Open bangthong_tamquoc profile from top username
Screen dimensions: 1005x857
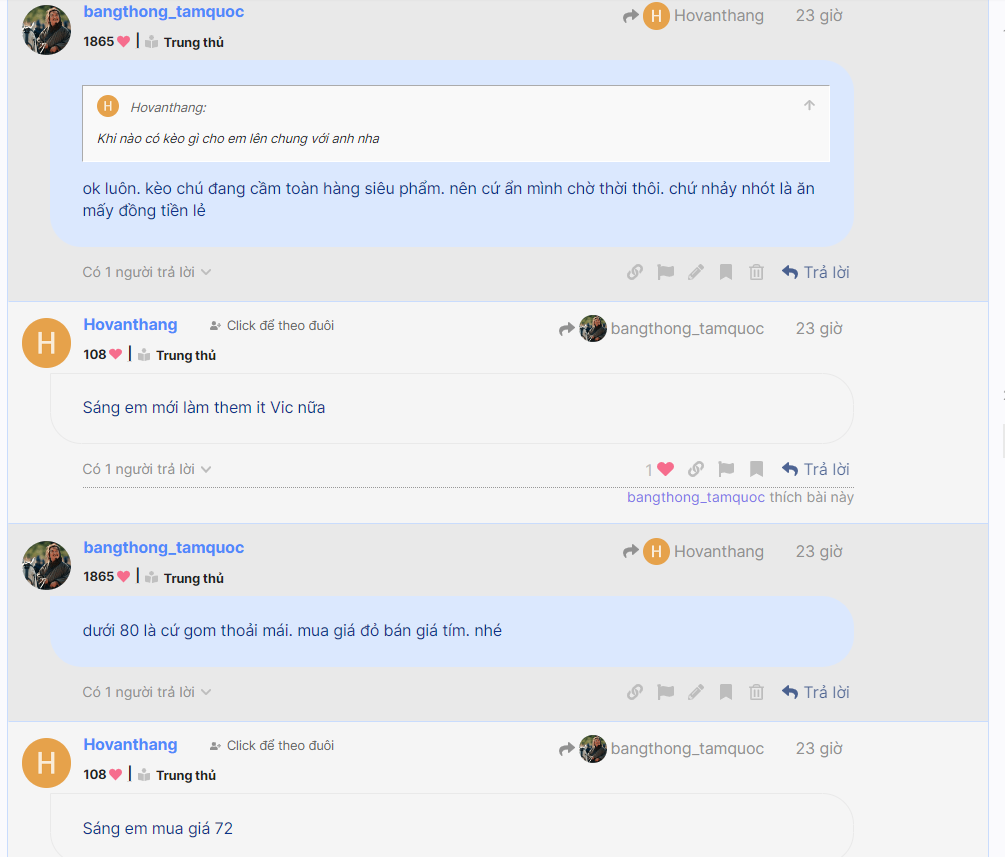(x=163, y=12)
